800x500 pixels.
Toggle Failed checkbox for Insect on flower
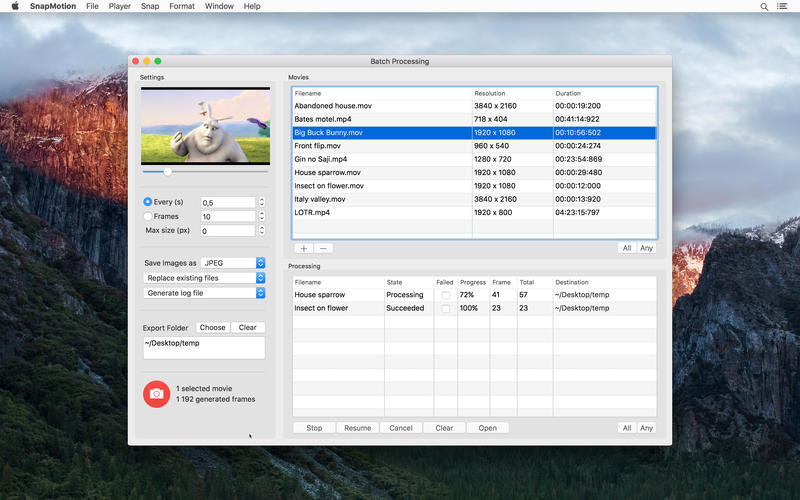446,309
